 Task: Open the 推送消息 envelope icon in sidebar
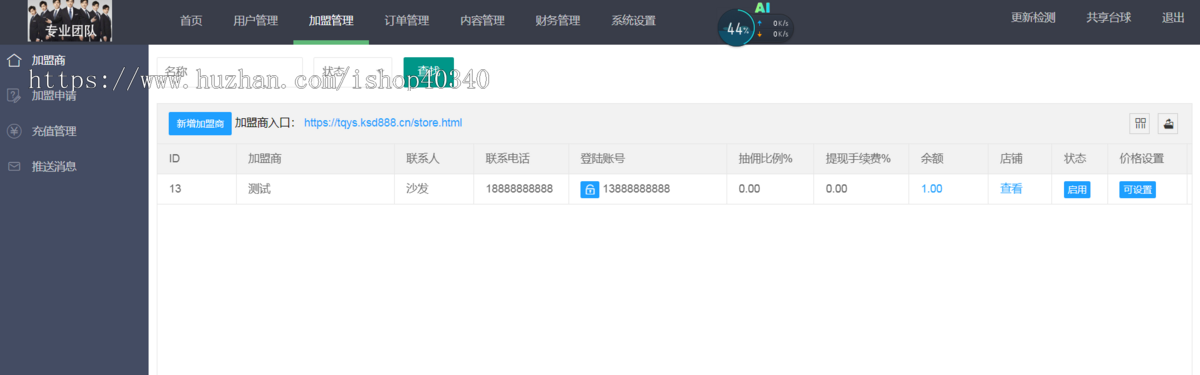pyautogui.click(x=14, y=166)
